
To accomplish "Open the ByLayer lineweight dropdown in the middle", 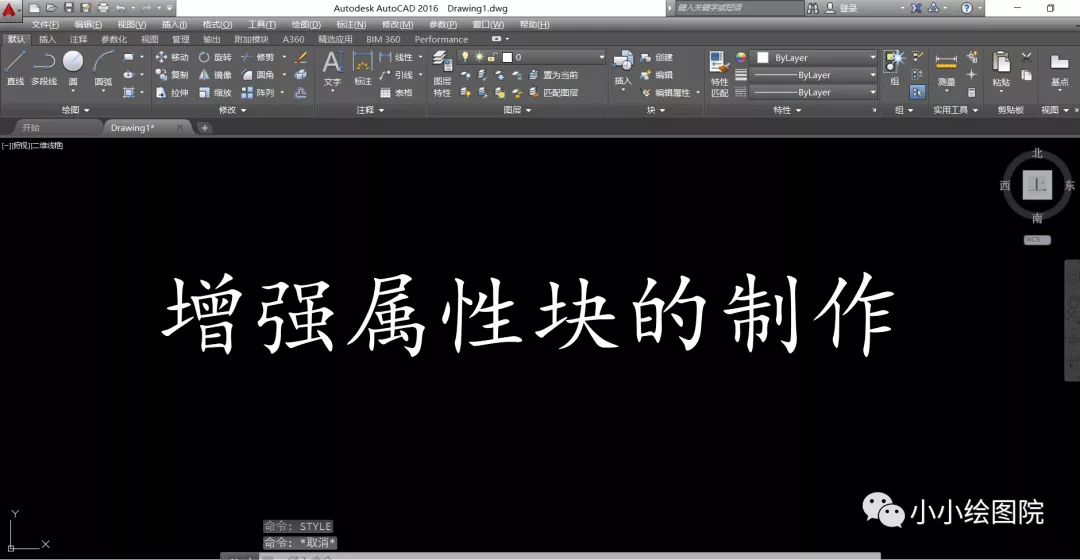I will (x=873, y=74).
